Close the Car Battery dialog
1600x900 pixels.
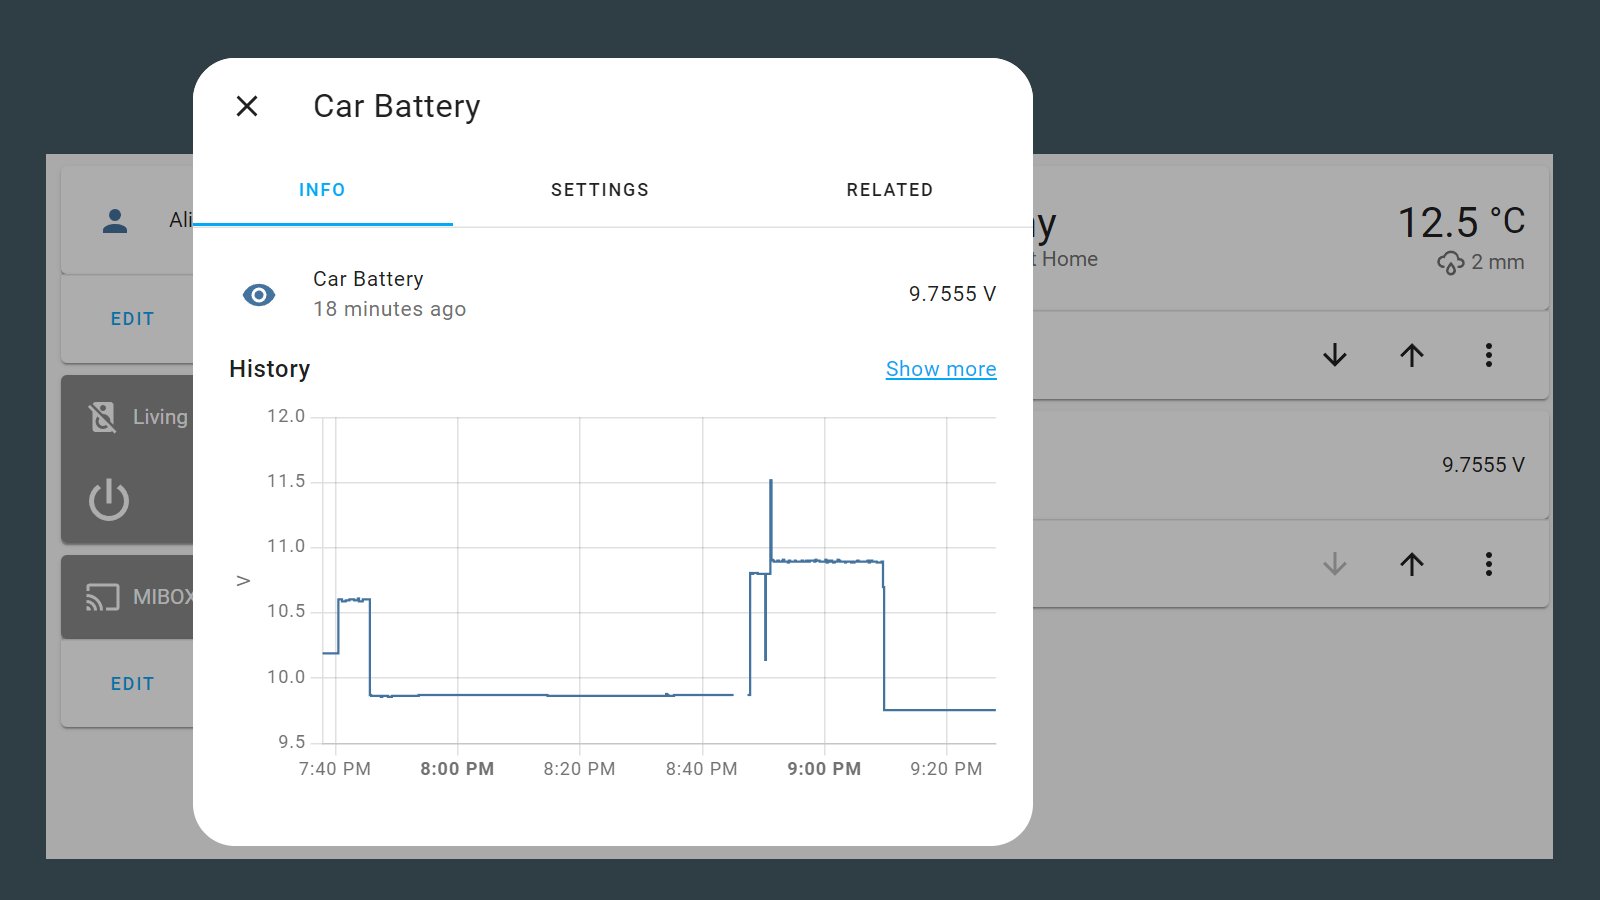point(247,106)
